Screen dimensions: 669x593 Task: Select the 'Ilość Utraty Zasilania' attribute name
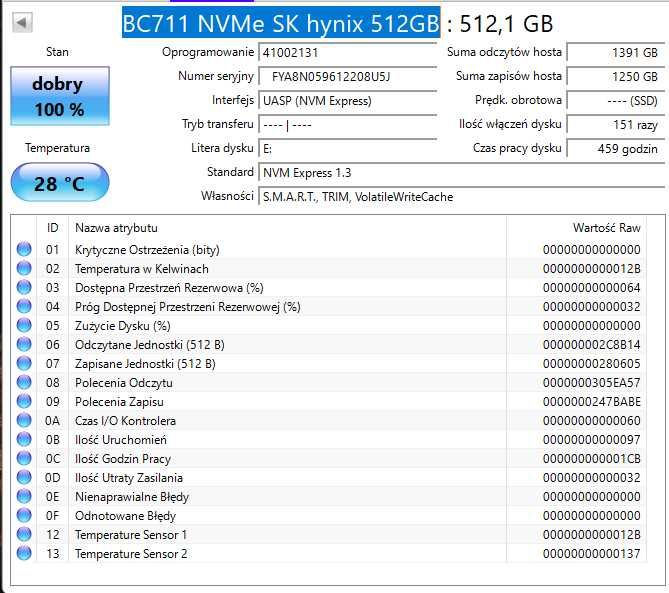click(129, 478)
